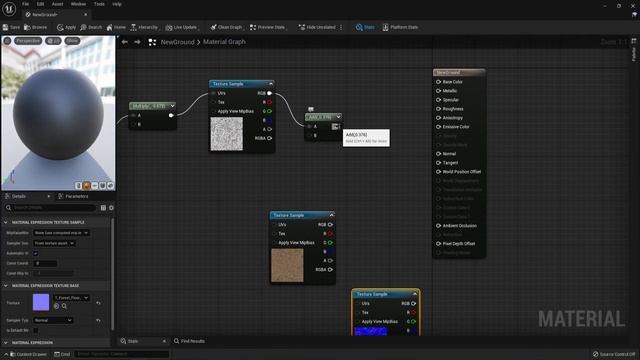Switch to the Parameters tab
640x360 pixels.
(x=73, y=196)
